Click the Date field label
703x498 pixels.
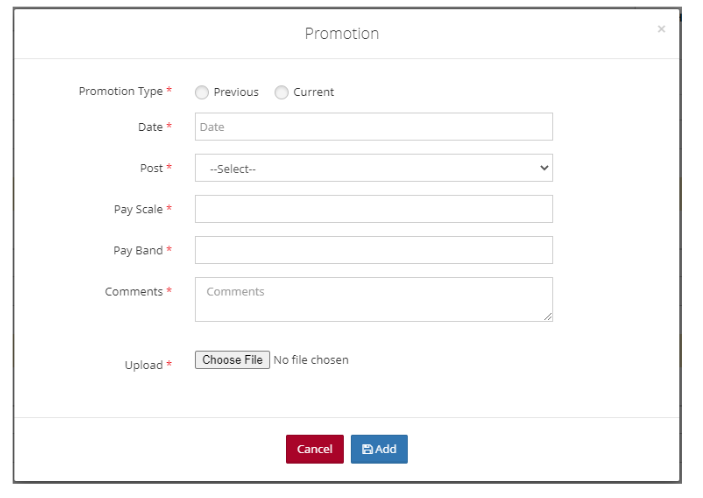click(150, 127)
